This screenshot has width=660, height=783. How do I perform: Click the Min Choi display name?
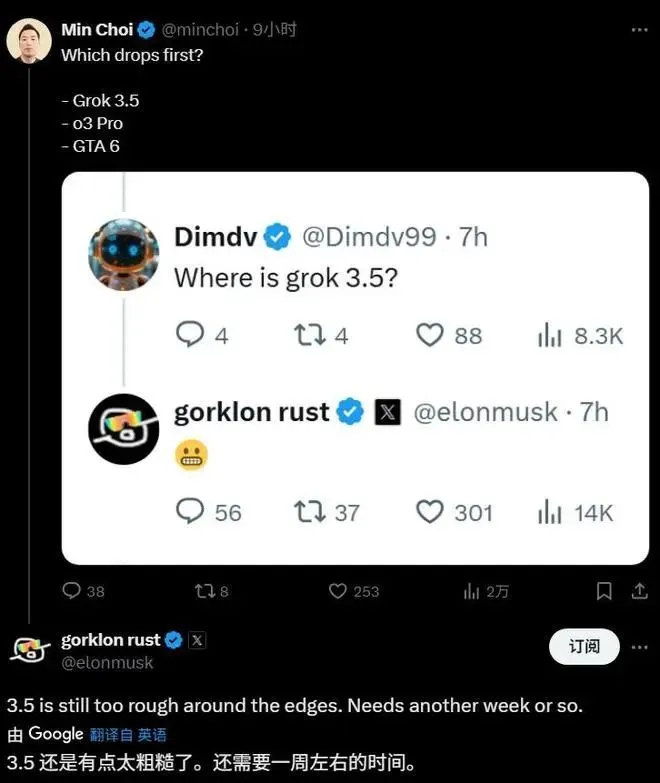point(97,30)
